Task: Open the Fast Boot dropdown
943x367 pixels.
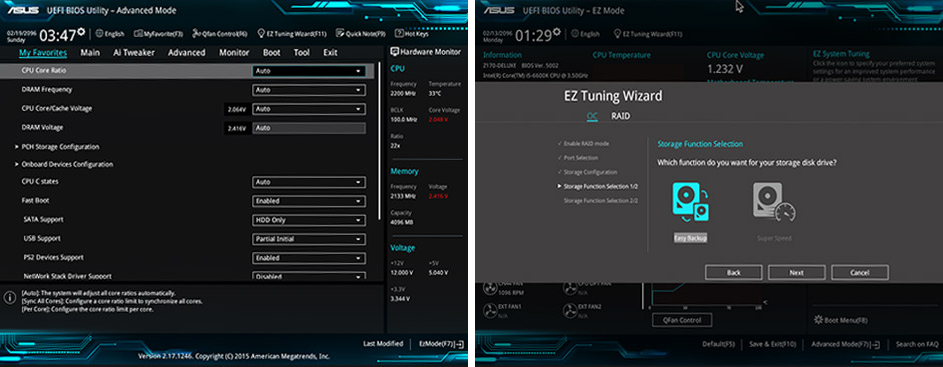Action: coord(309,201)
